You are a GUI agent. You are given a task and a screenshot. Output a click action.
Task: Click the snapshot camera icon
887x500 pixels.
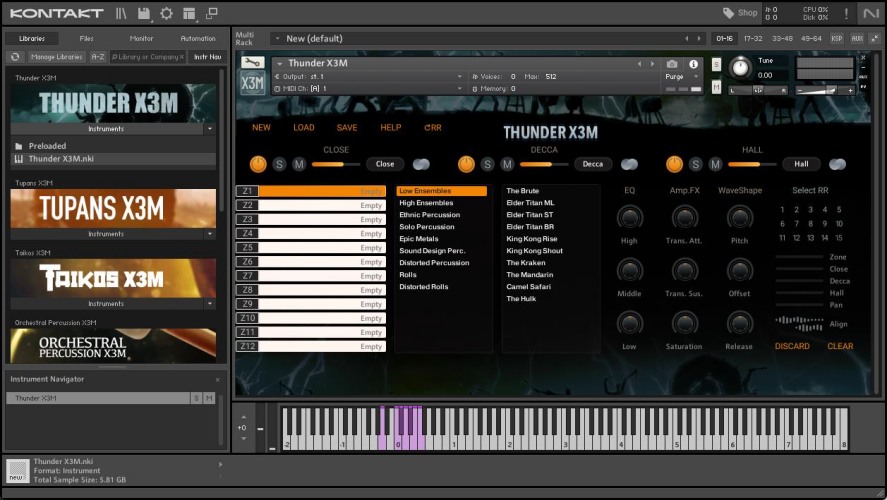pos(672,64)
